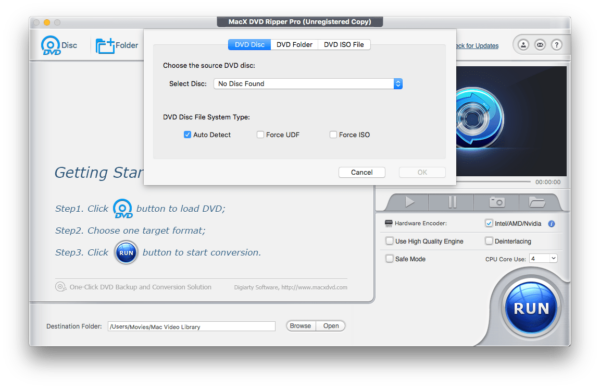Open the CPU Core Use dropdown
The height and width of the screenshot is (388, 600).
(x=543, y=259)
